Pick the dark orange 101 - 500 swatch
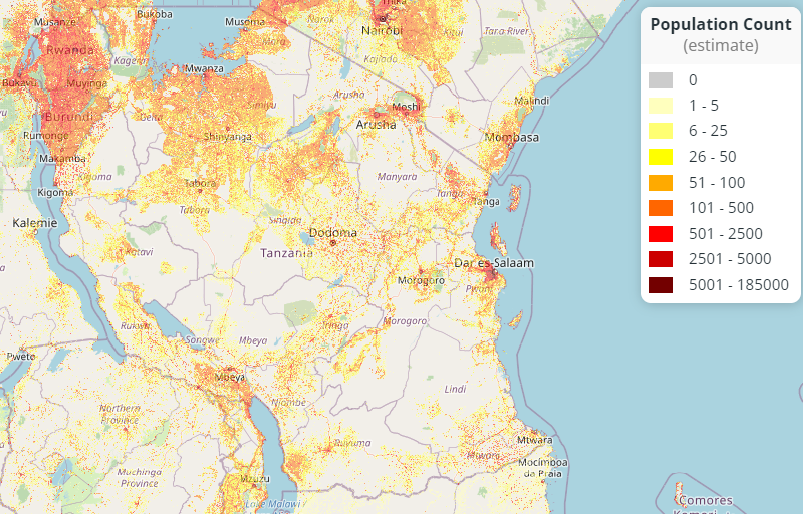803x514 pixels. pos(661,208)
